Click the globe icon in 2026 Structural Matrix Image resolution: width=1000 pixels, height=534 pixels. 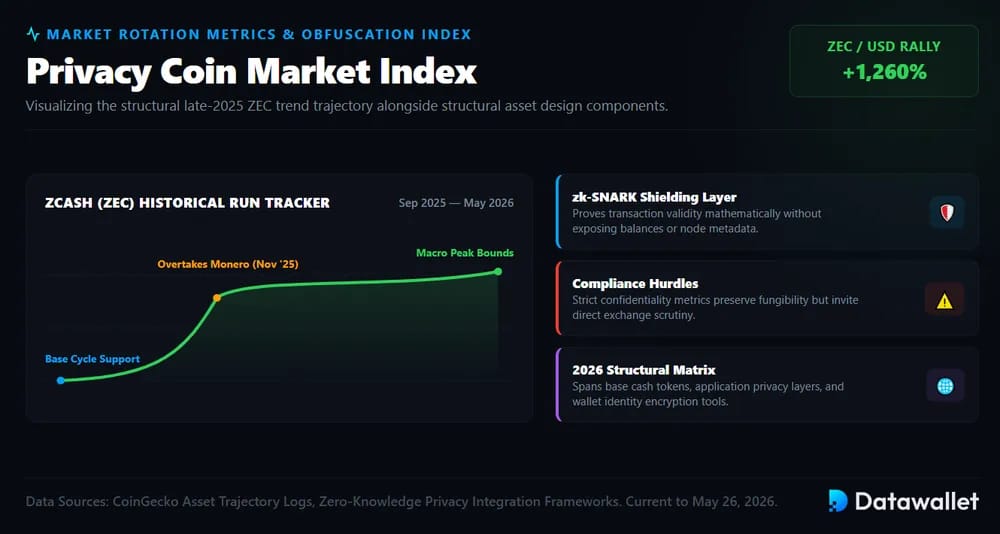click(x=945, y=386)
